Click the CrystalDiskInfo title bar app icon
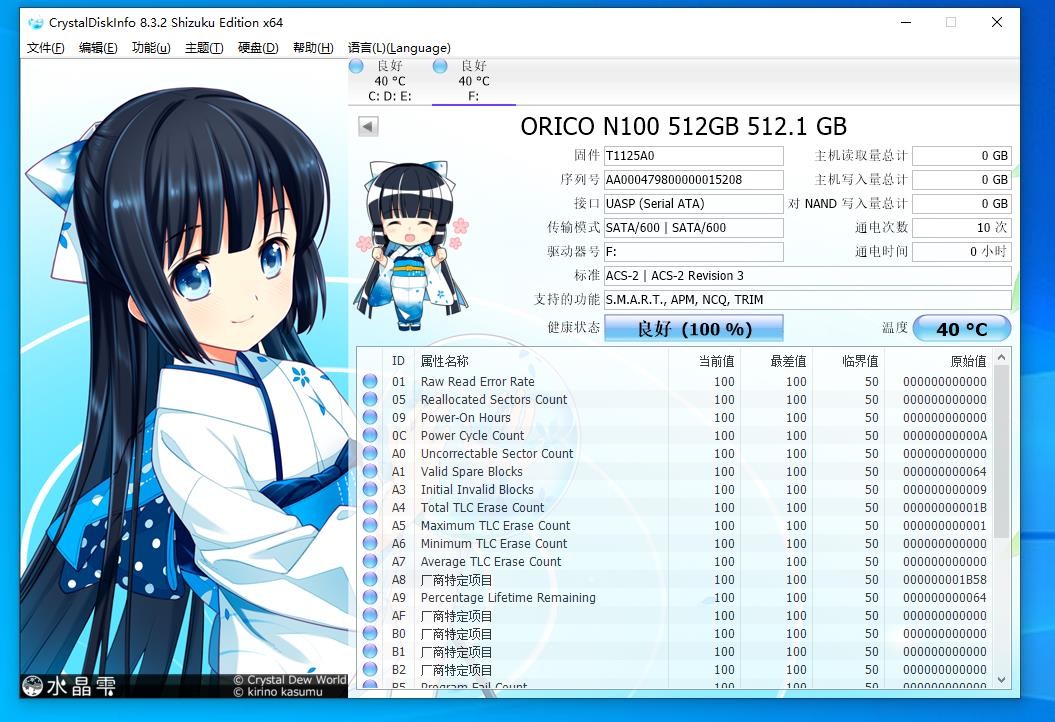This screenshot has height=722, width=1055. [36, 22]
